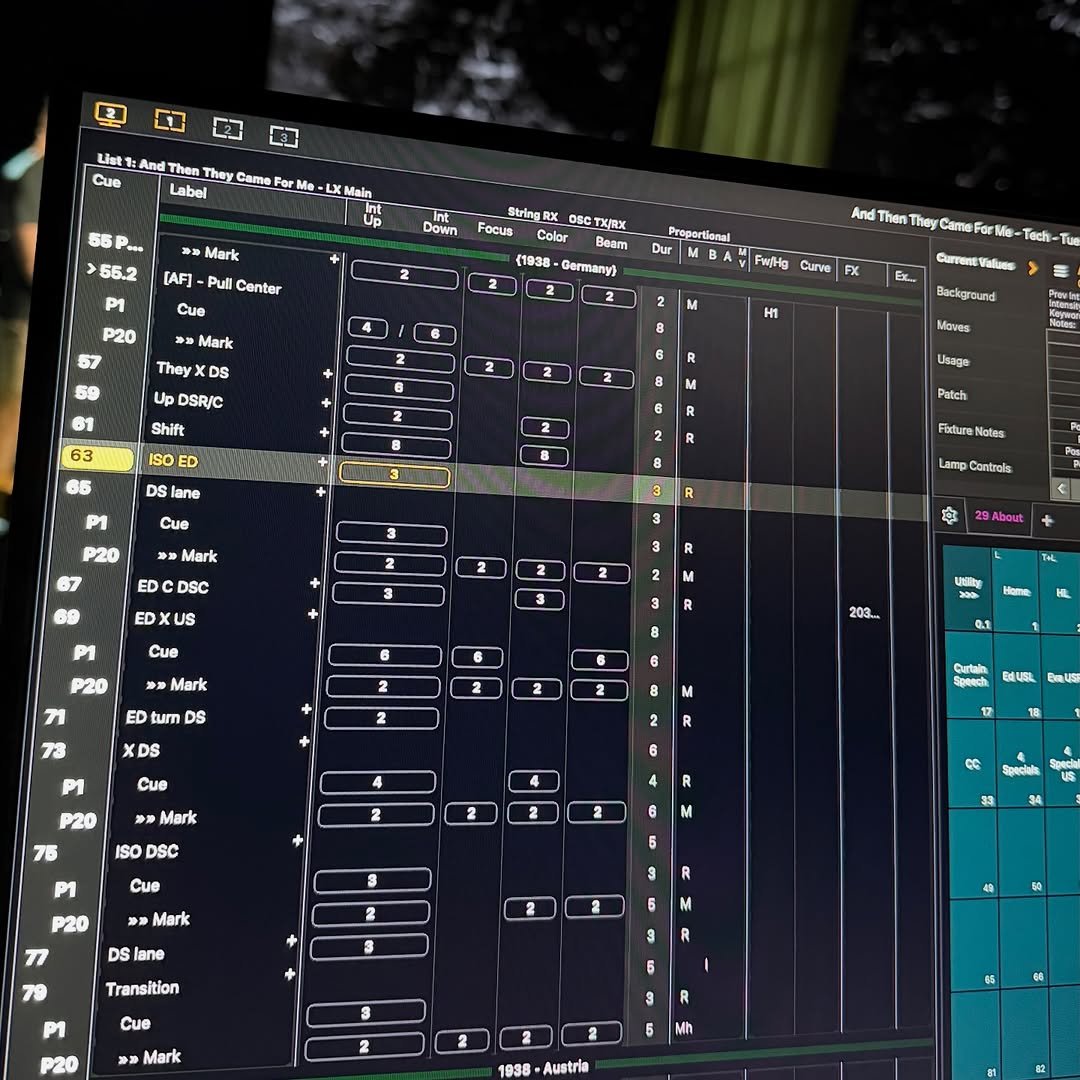Click the orange chevron beside Current Values

(x=1032, y=267)
